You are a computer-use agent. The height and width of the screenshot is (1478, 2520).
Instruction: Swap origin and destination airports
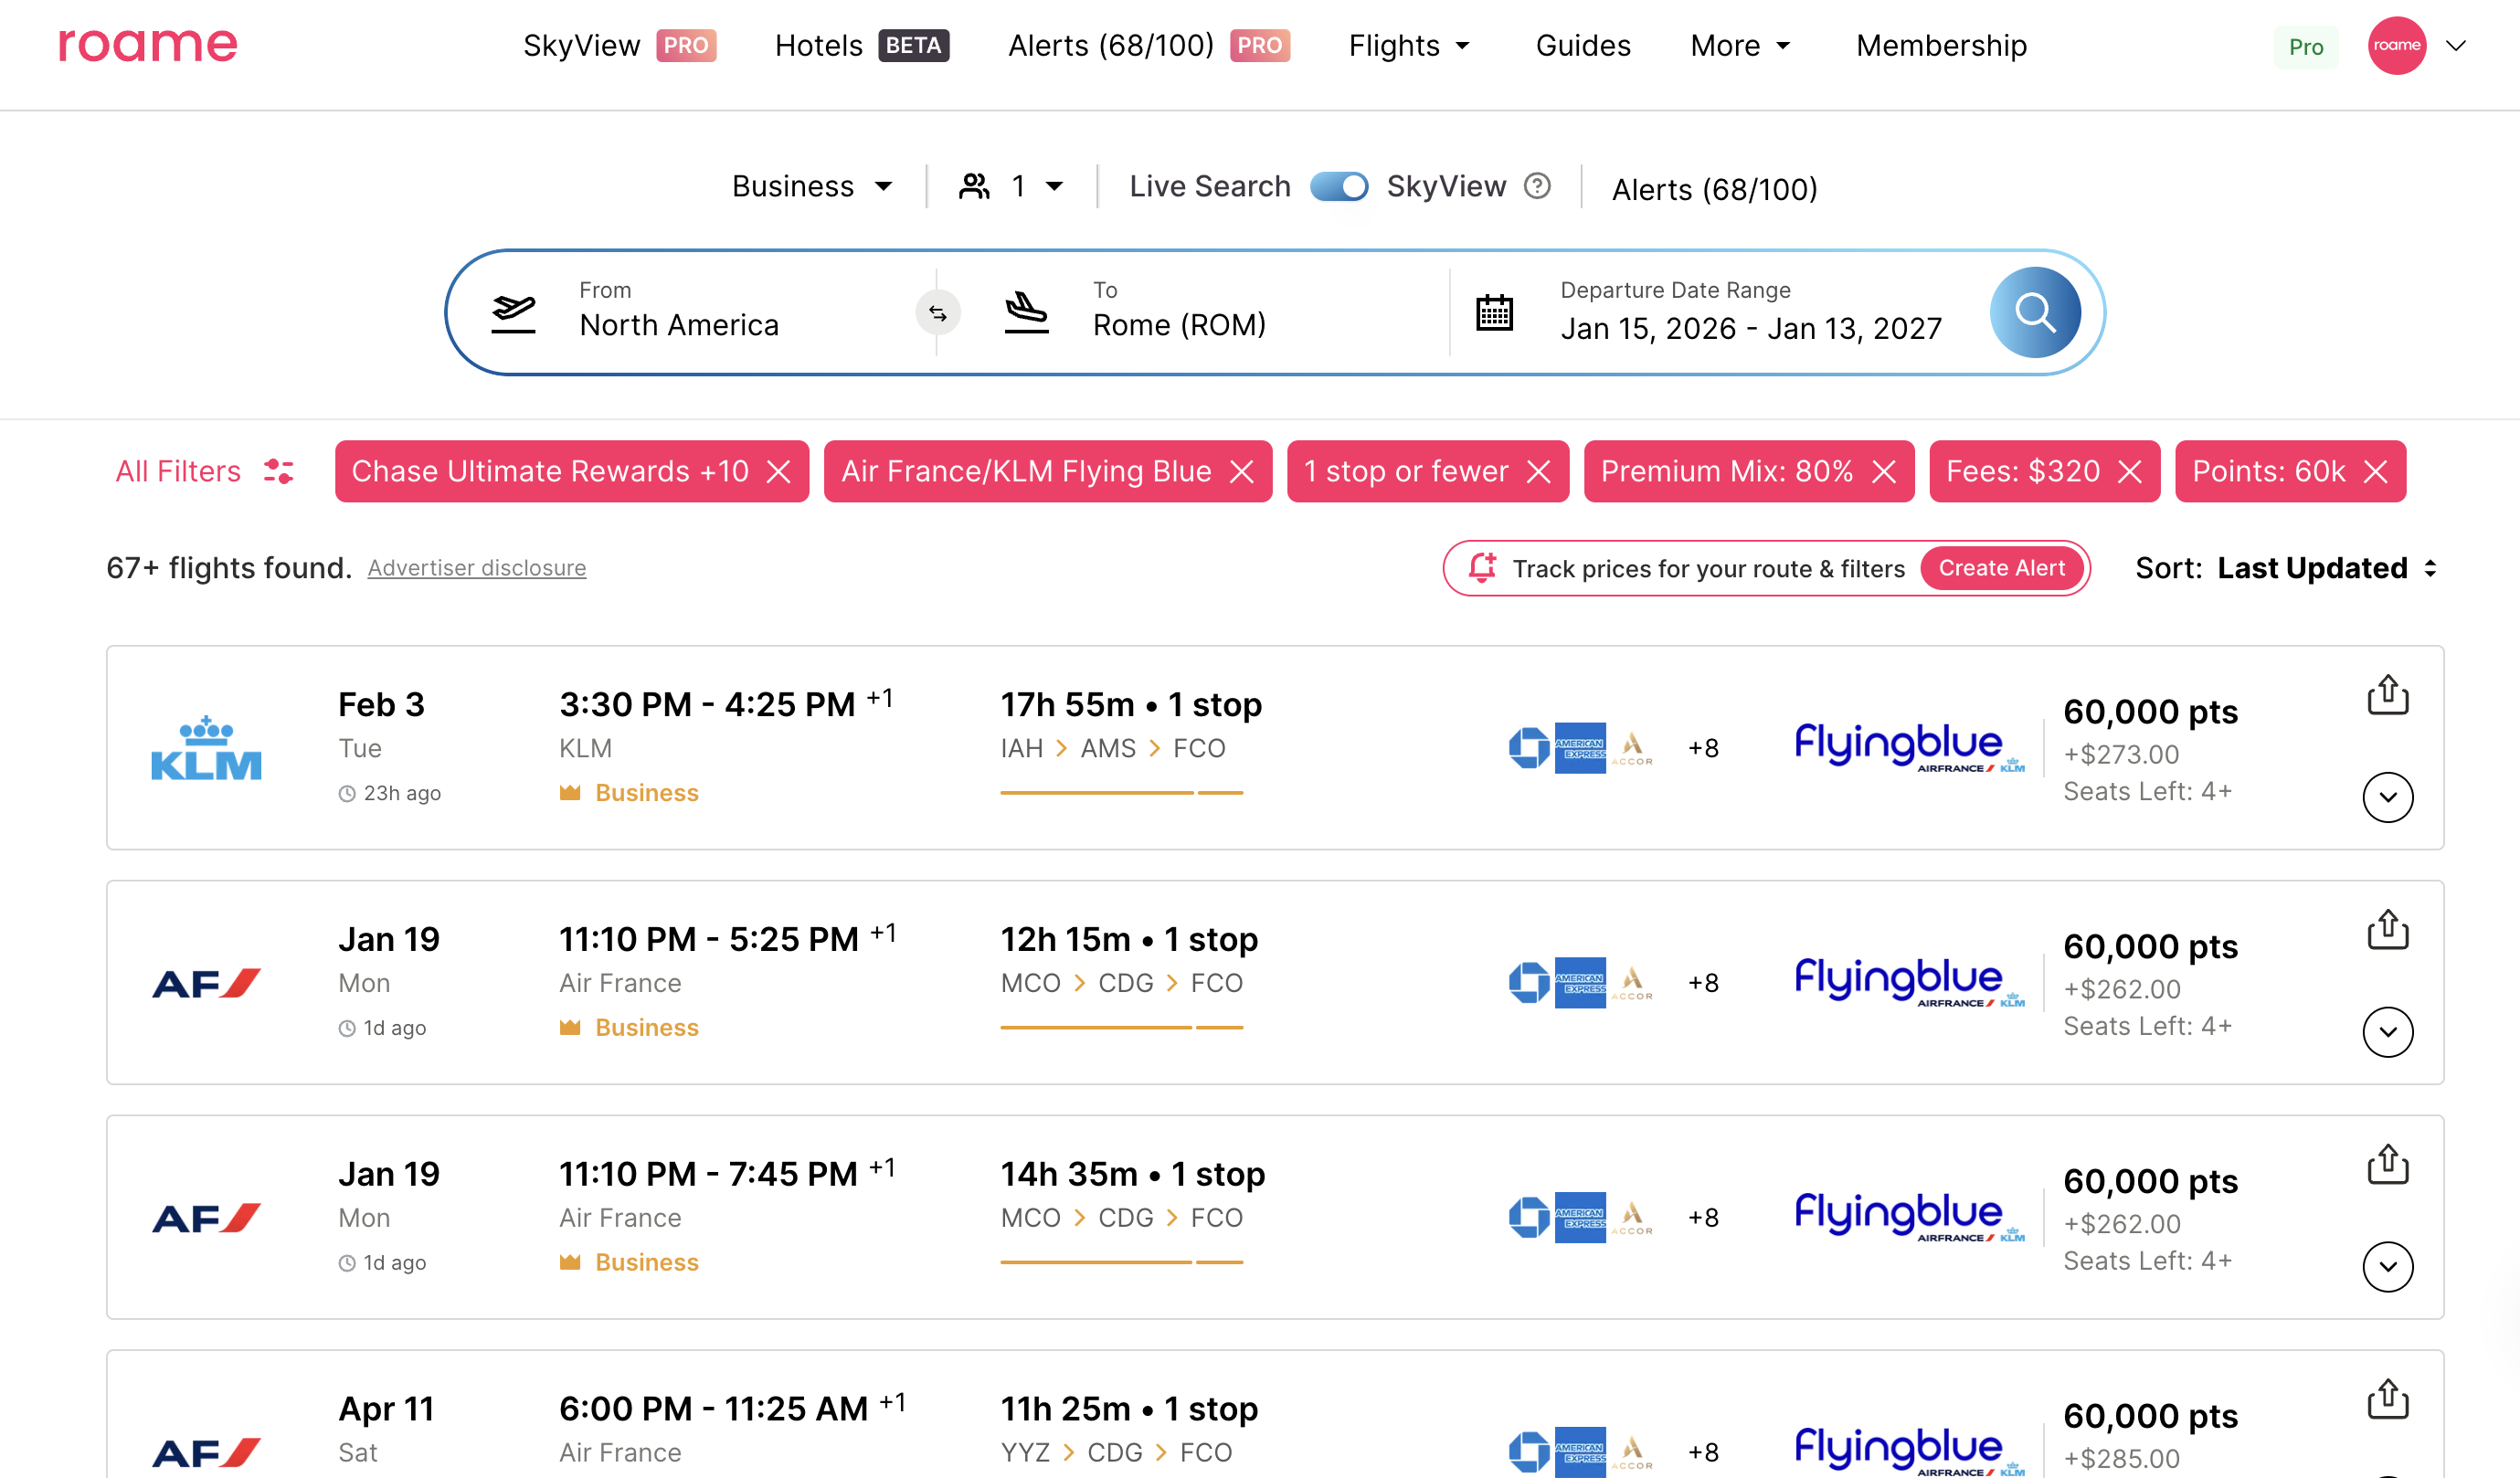pos(937,313)
